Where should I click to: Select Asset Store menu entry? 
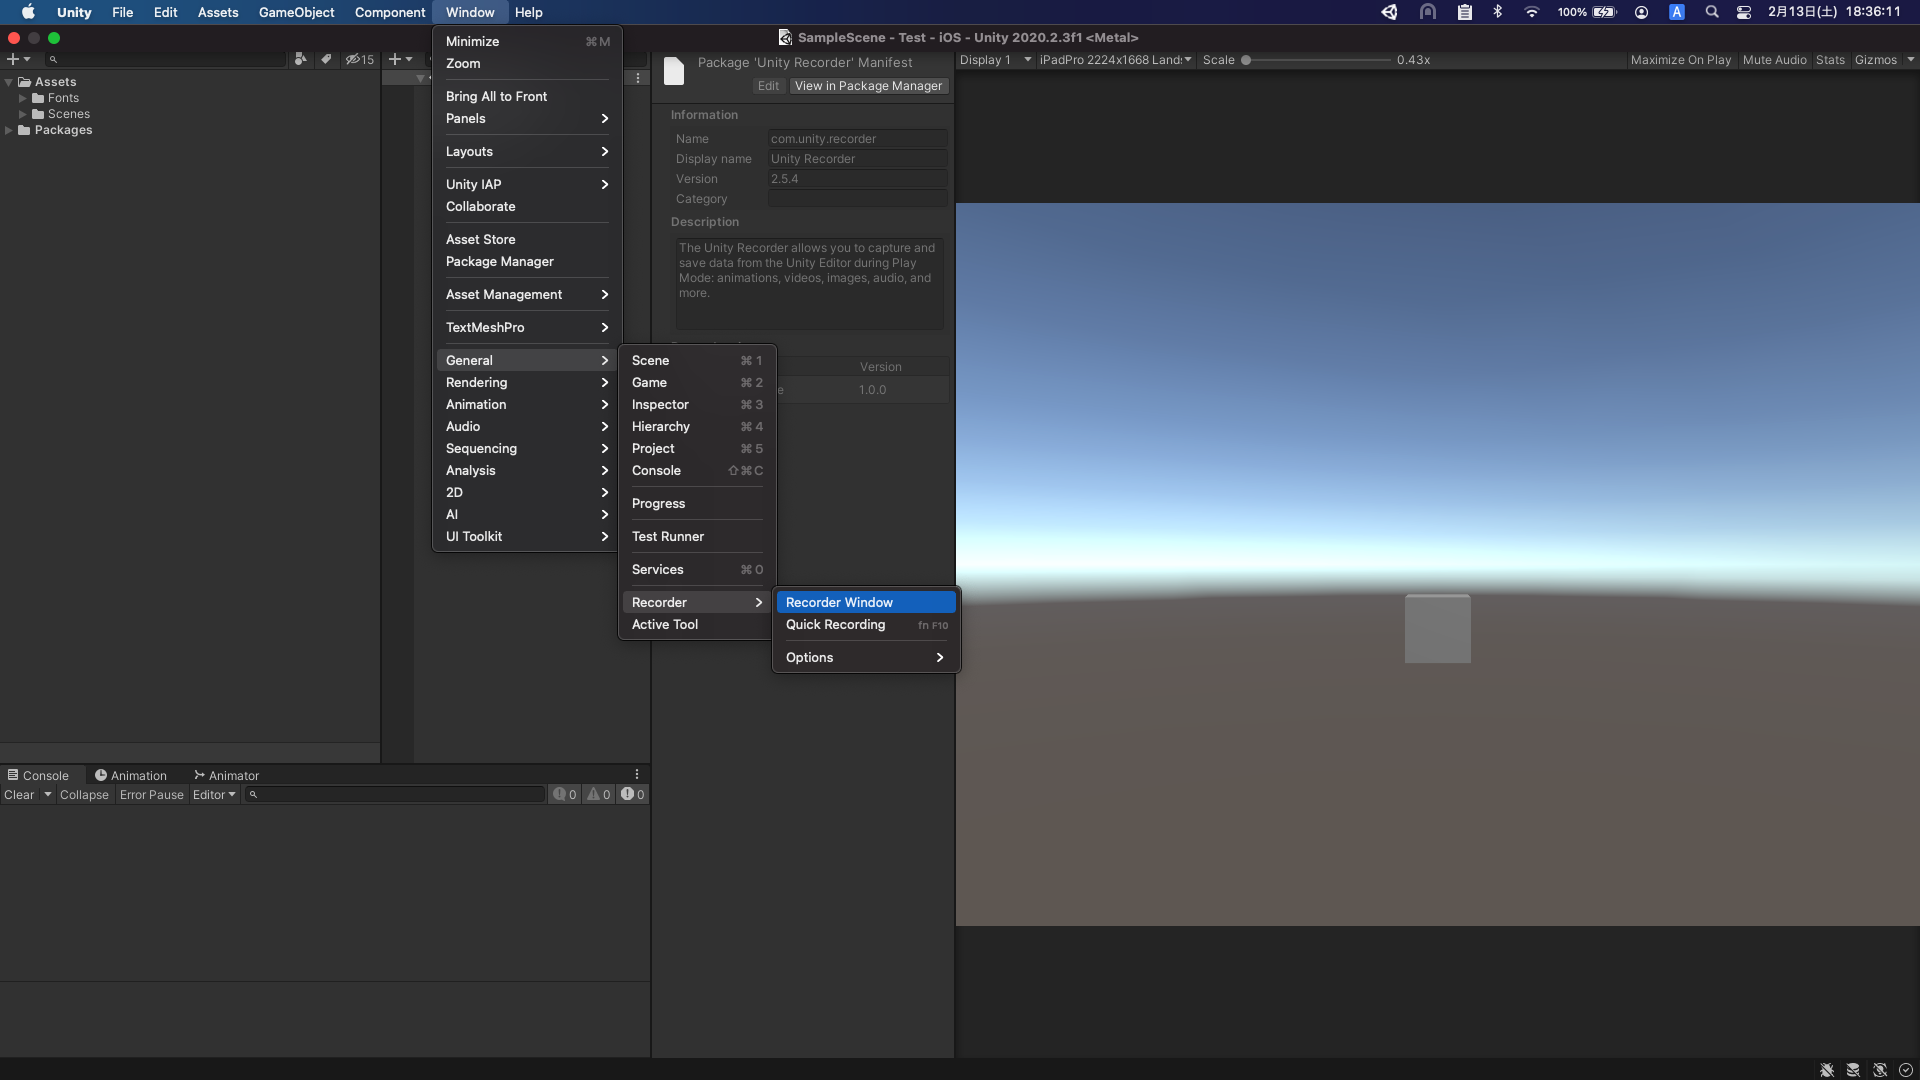pyautogui.click(x=526, y=240)
